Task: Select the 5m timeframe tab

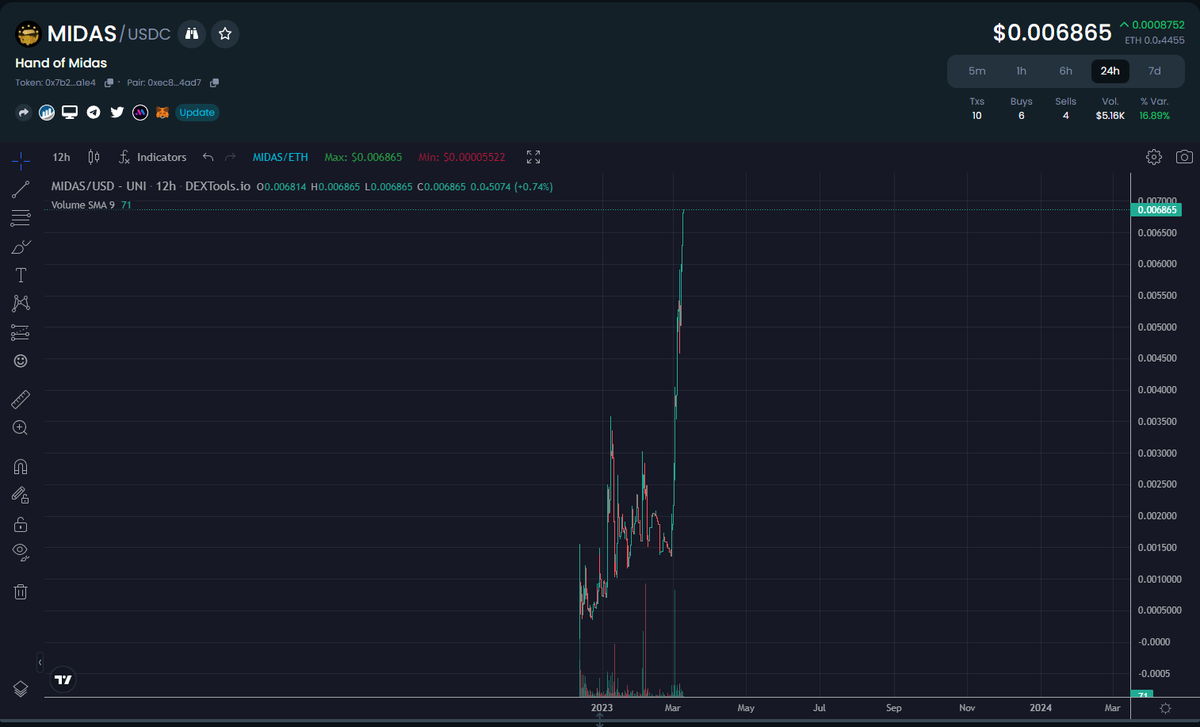Action: pyautogui.click(x=976, y=71)
